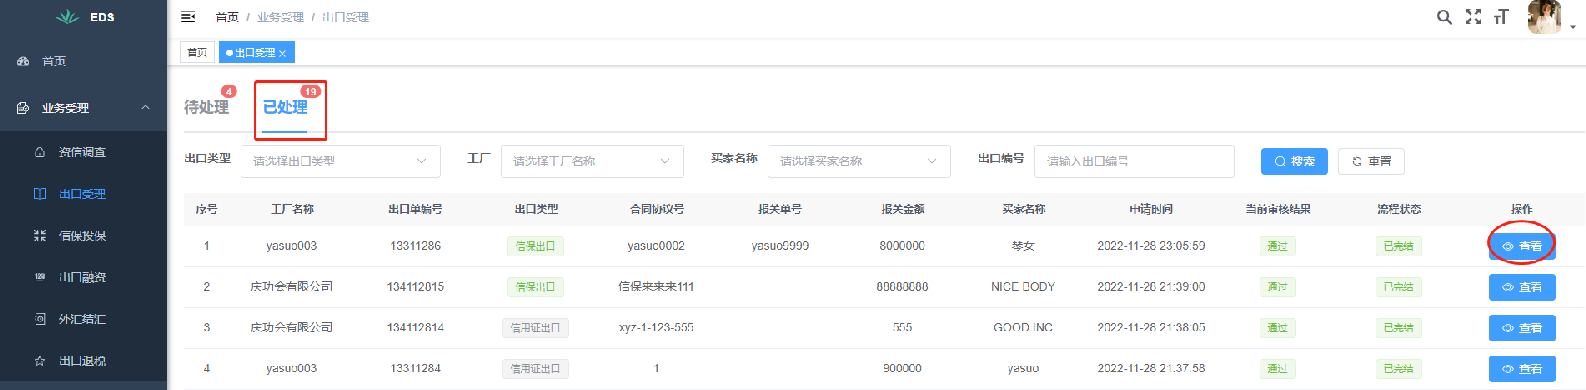Image resolution: width=1586 pixels, height=390 pixels.
Task: Open the font size icon
Action: coord(1501,17)
